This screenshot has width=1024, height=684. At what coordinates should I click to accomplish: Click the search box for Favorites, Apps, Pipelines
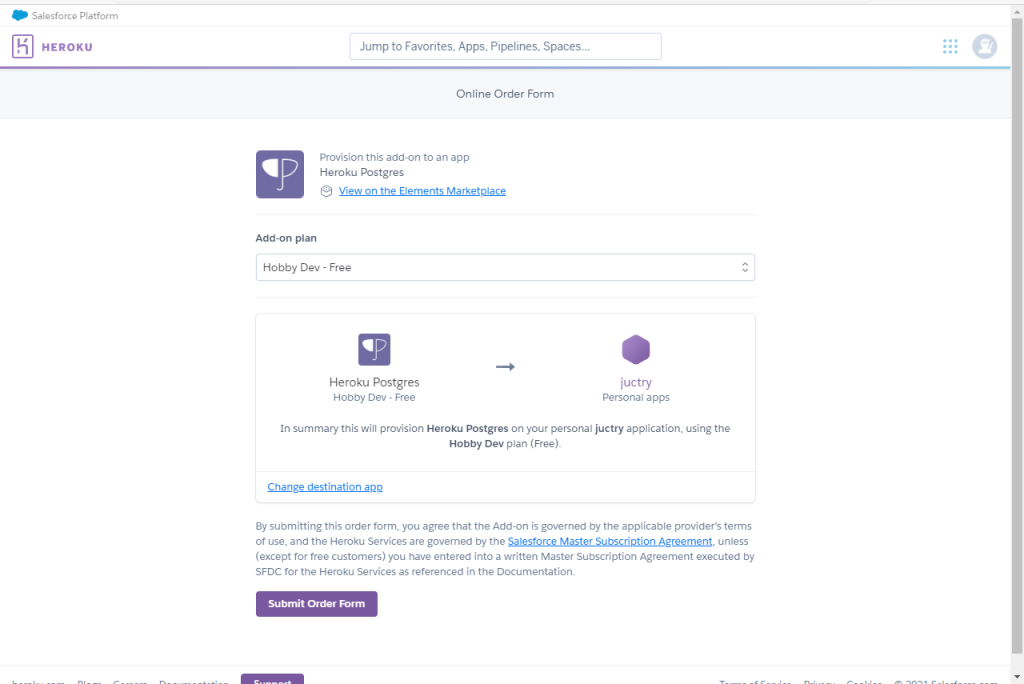[x=505, y=46]
